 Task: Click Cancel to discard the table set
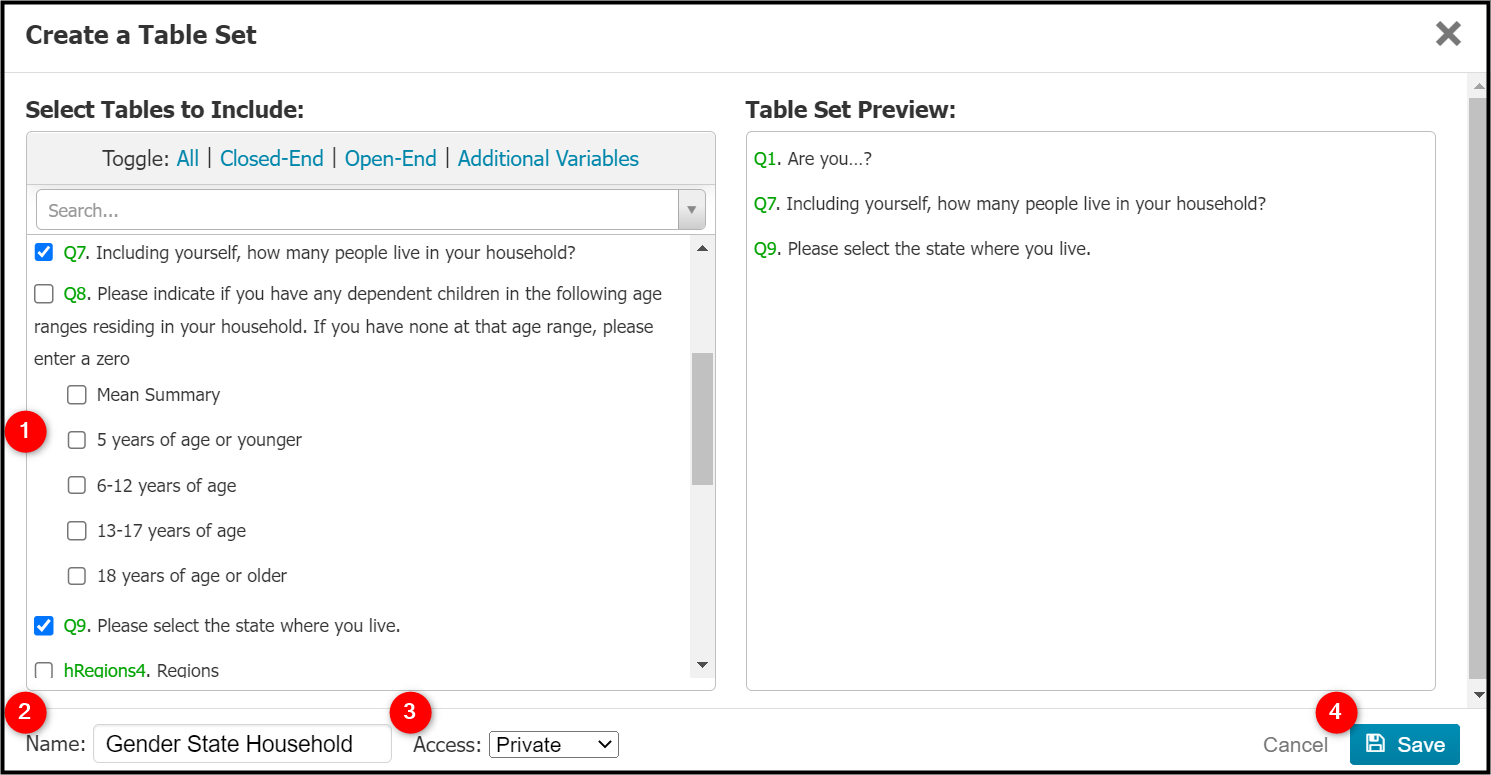(1295, 745)
